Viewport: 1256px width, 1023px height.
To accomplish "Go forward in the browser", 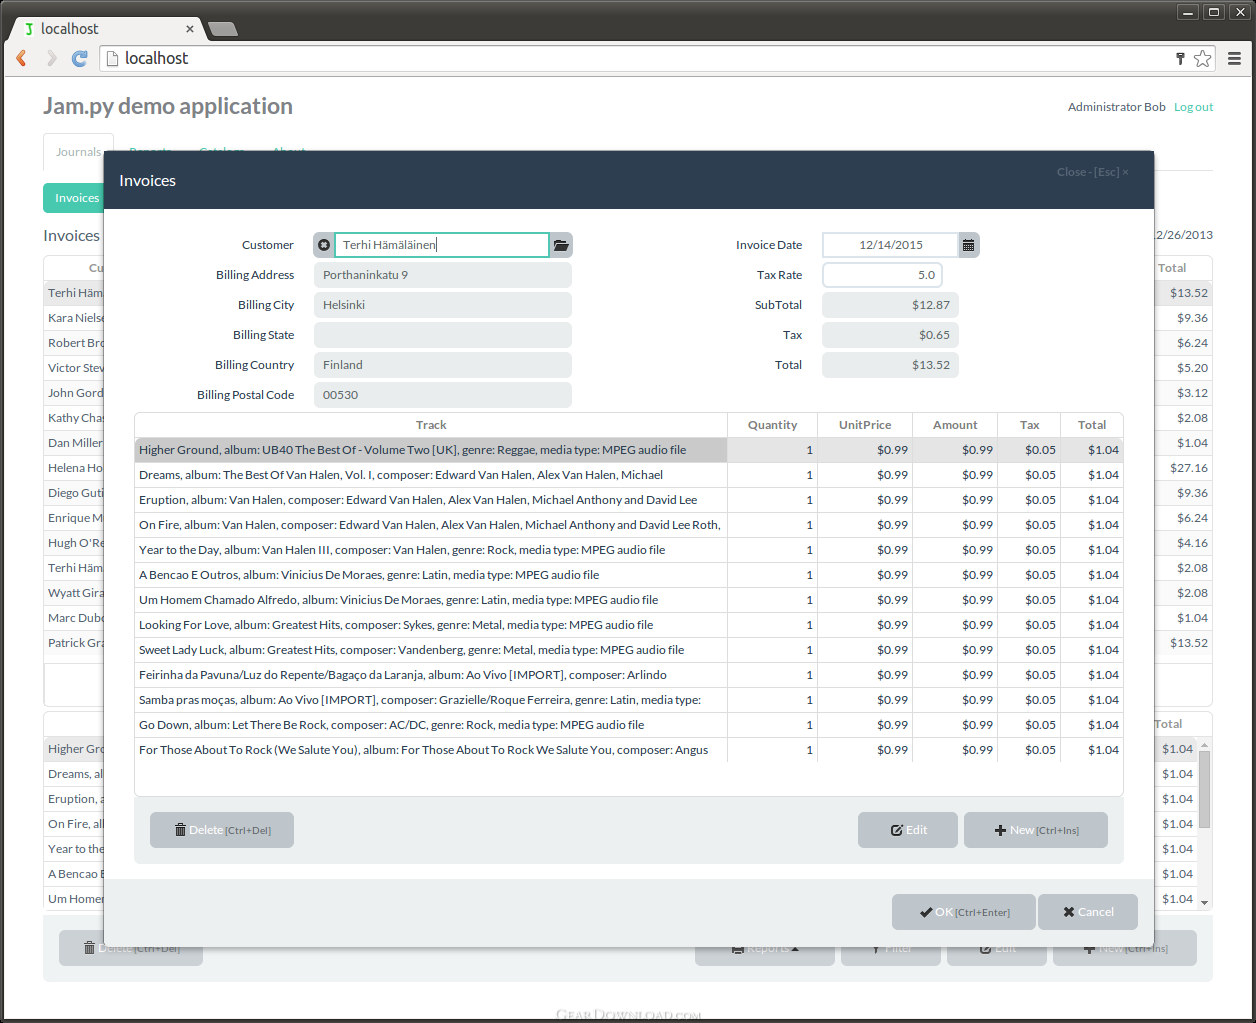I will point(51,58).
